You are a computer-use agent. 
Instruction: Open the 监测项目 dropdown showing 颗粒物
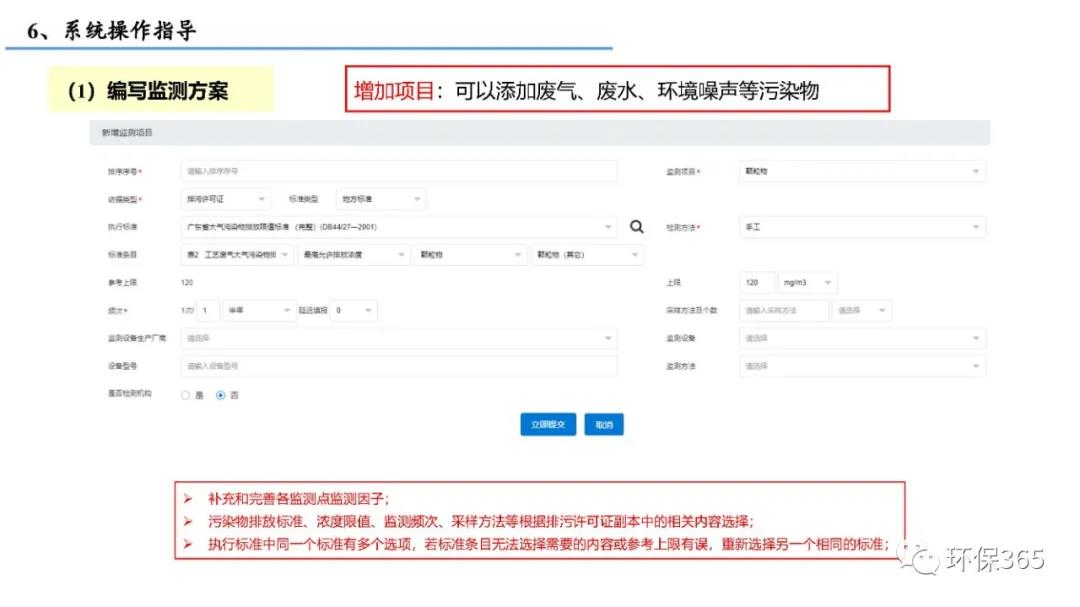[861, 172]
